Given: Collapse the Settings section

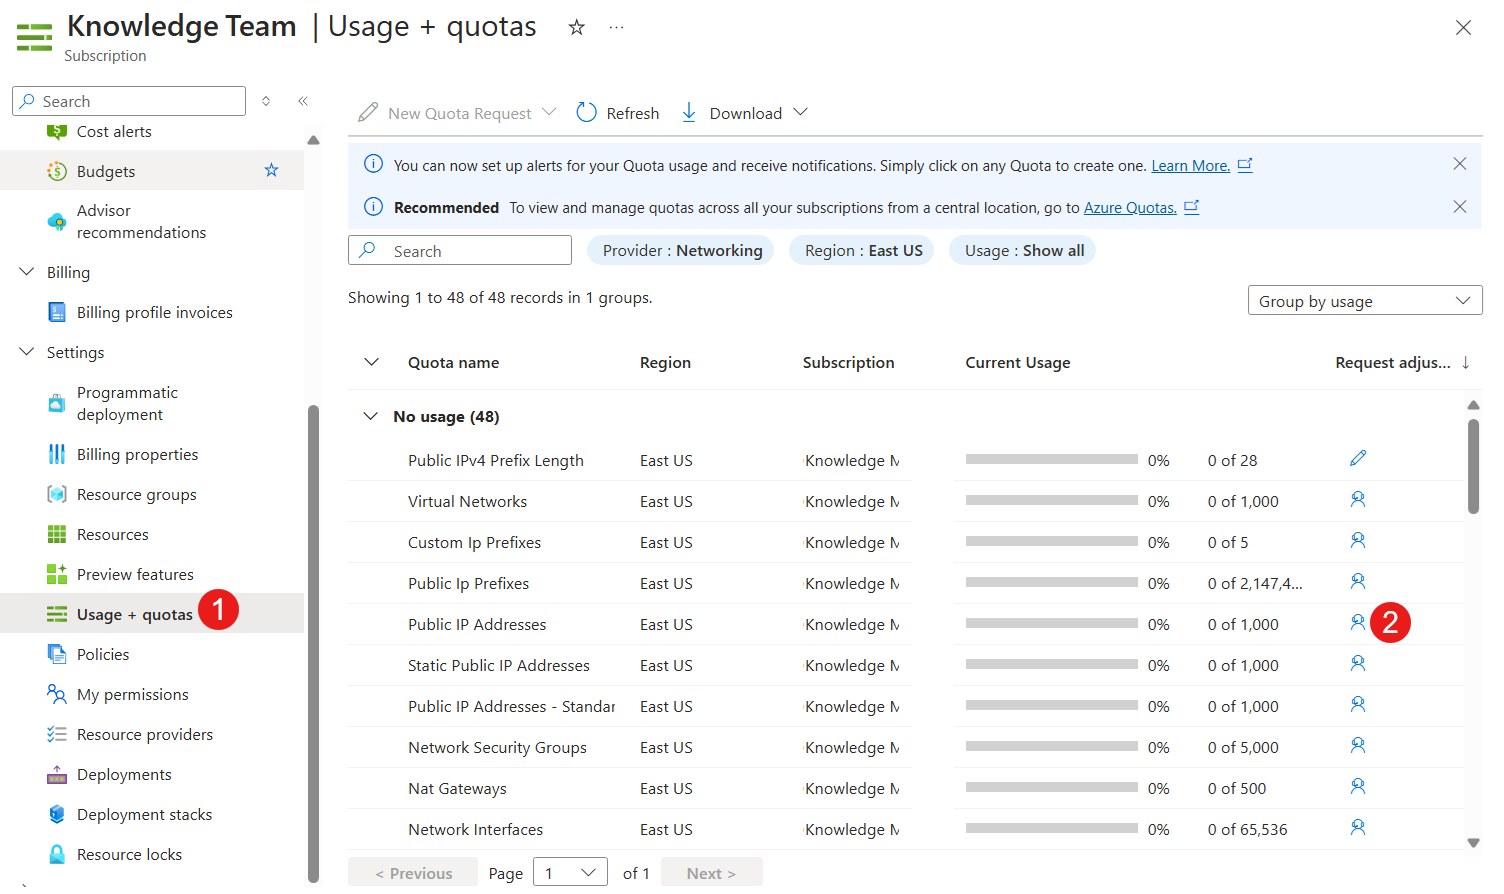Looking at the screenshot, I should 27,352.
